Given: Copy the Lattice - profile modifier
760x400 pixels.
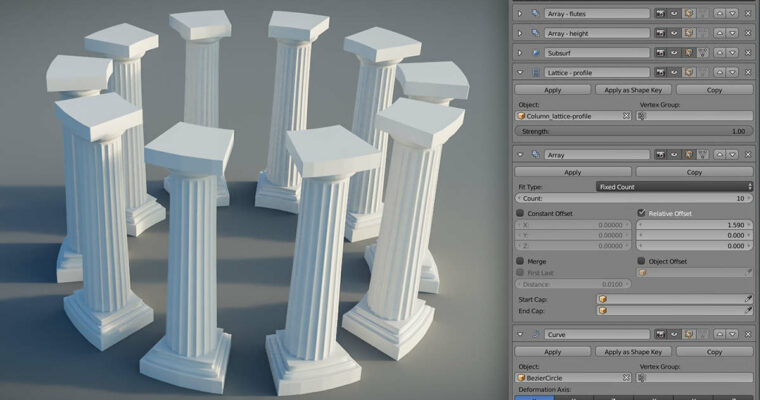Looking at the screenshot, I should pos(714,90).
